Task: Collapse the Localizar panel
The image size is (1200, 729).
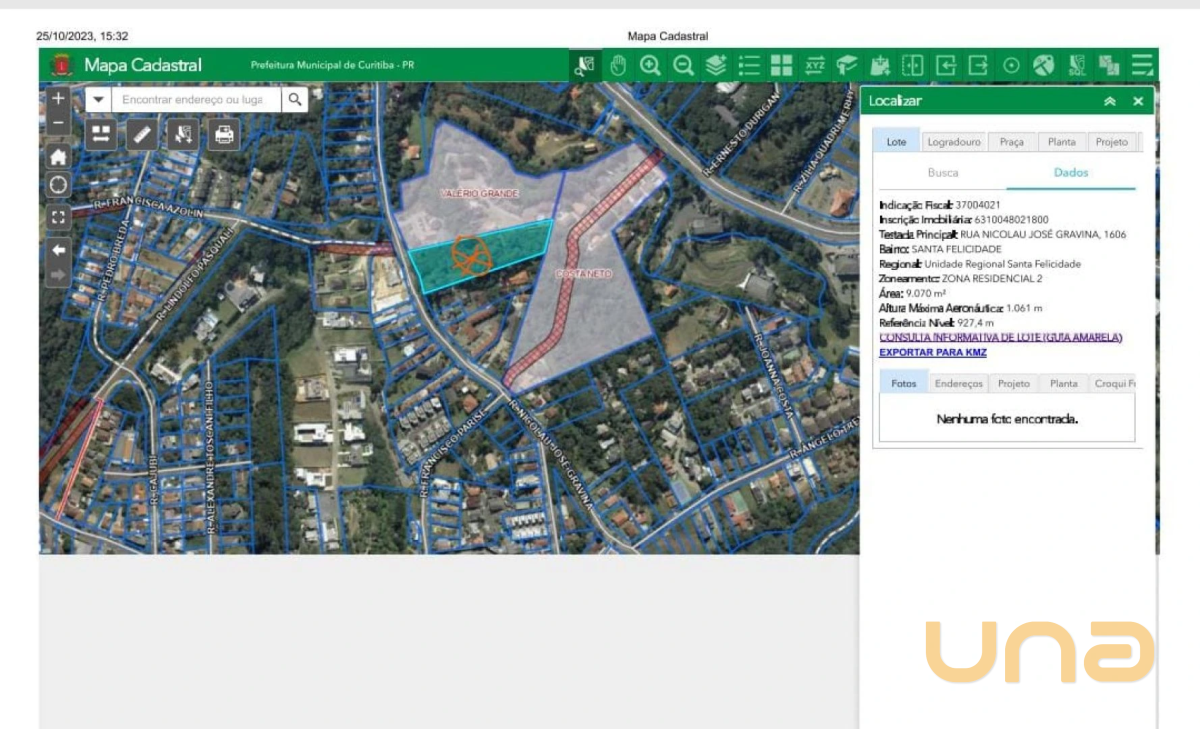Action: pyautogui.click(x=1109, y=101)
